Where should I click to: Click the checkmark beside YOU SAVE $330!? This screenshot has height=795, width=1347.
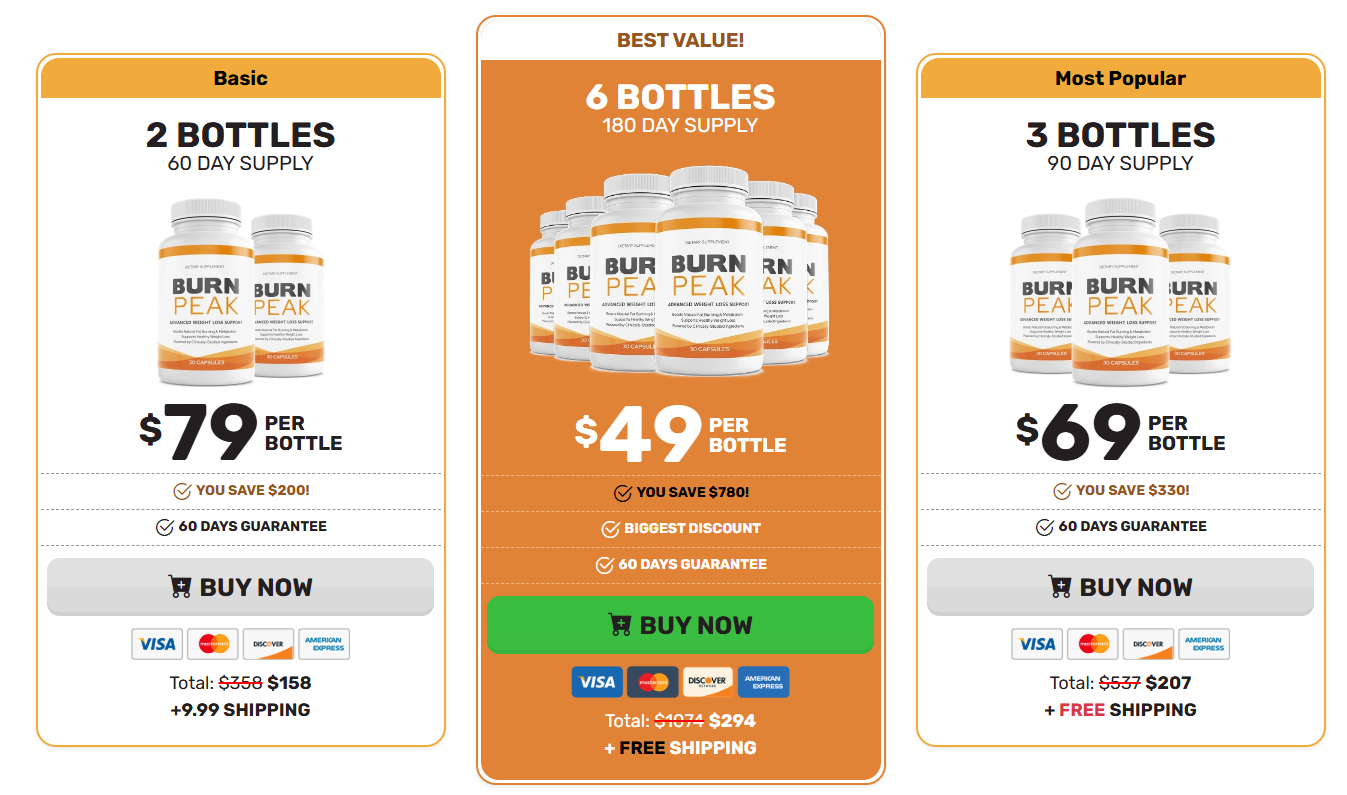point(1062,491)
